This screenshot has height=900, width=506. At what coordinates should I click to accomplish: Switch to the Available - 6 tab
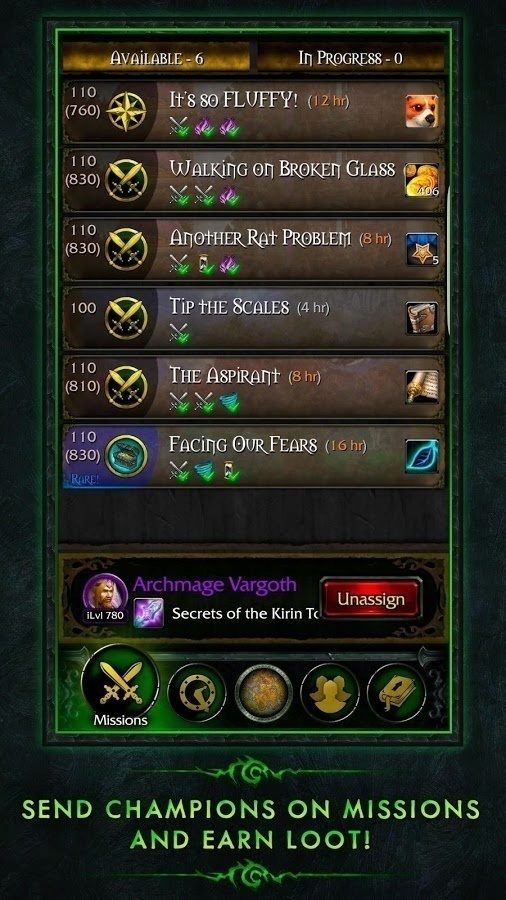click(x=156, y=58)
